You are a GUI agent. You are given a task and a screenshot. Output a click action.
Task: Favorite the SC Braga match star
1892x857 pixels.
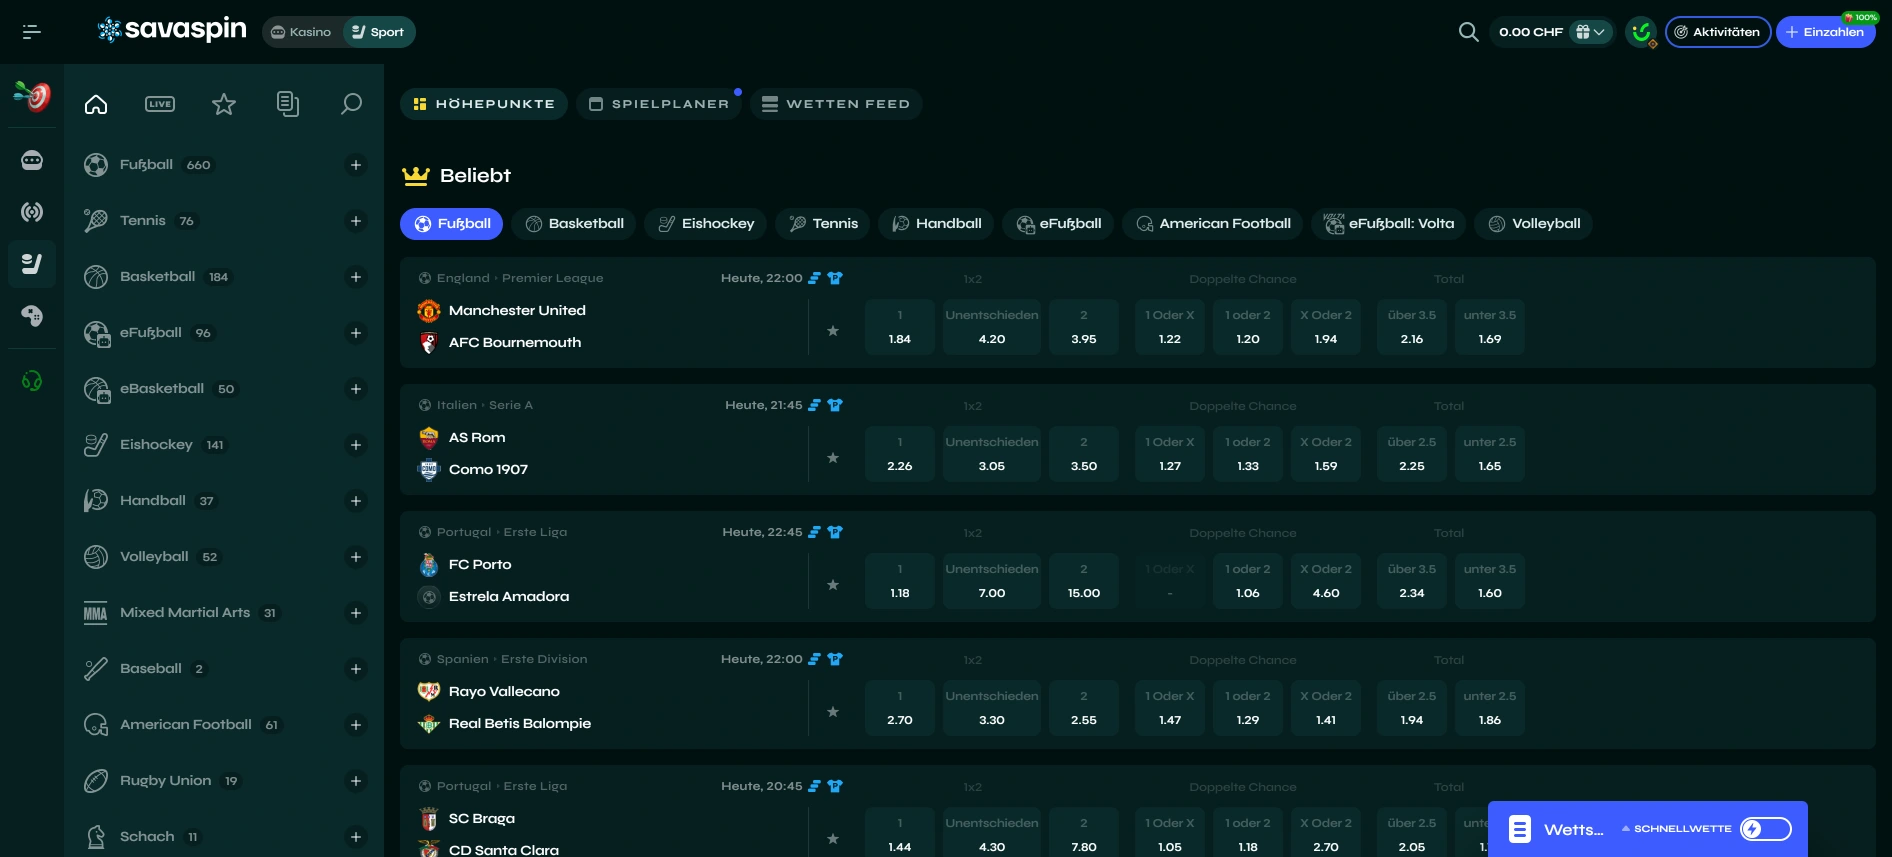coord(833,839)
